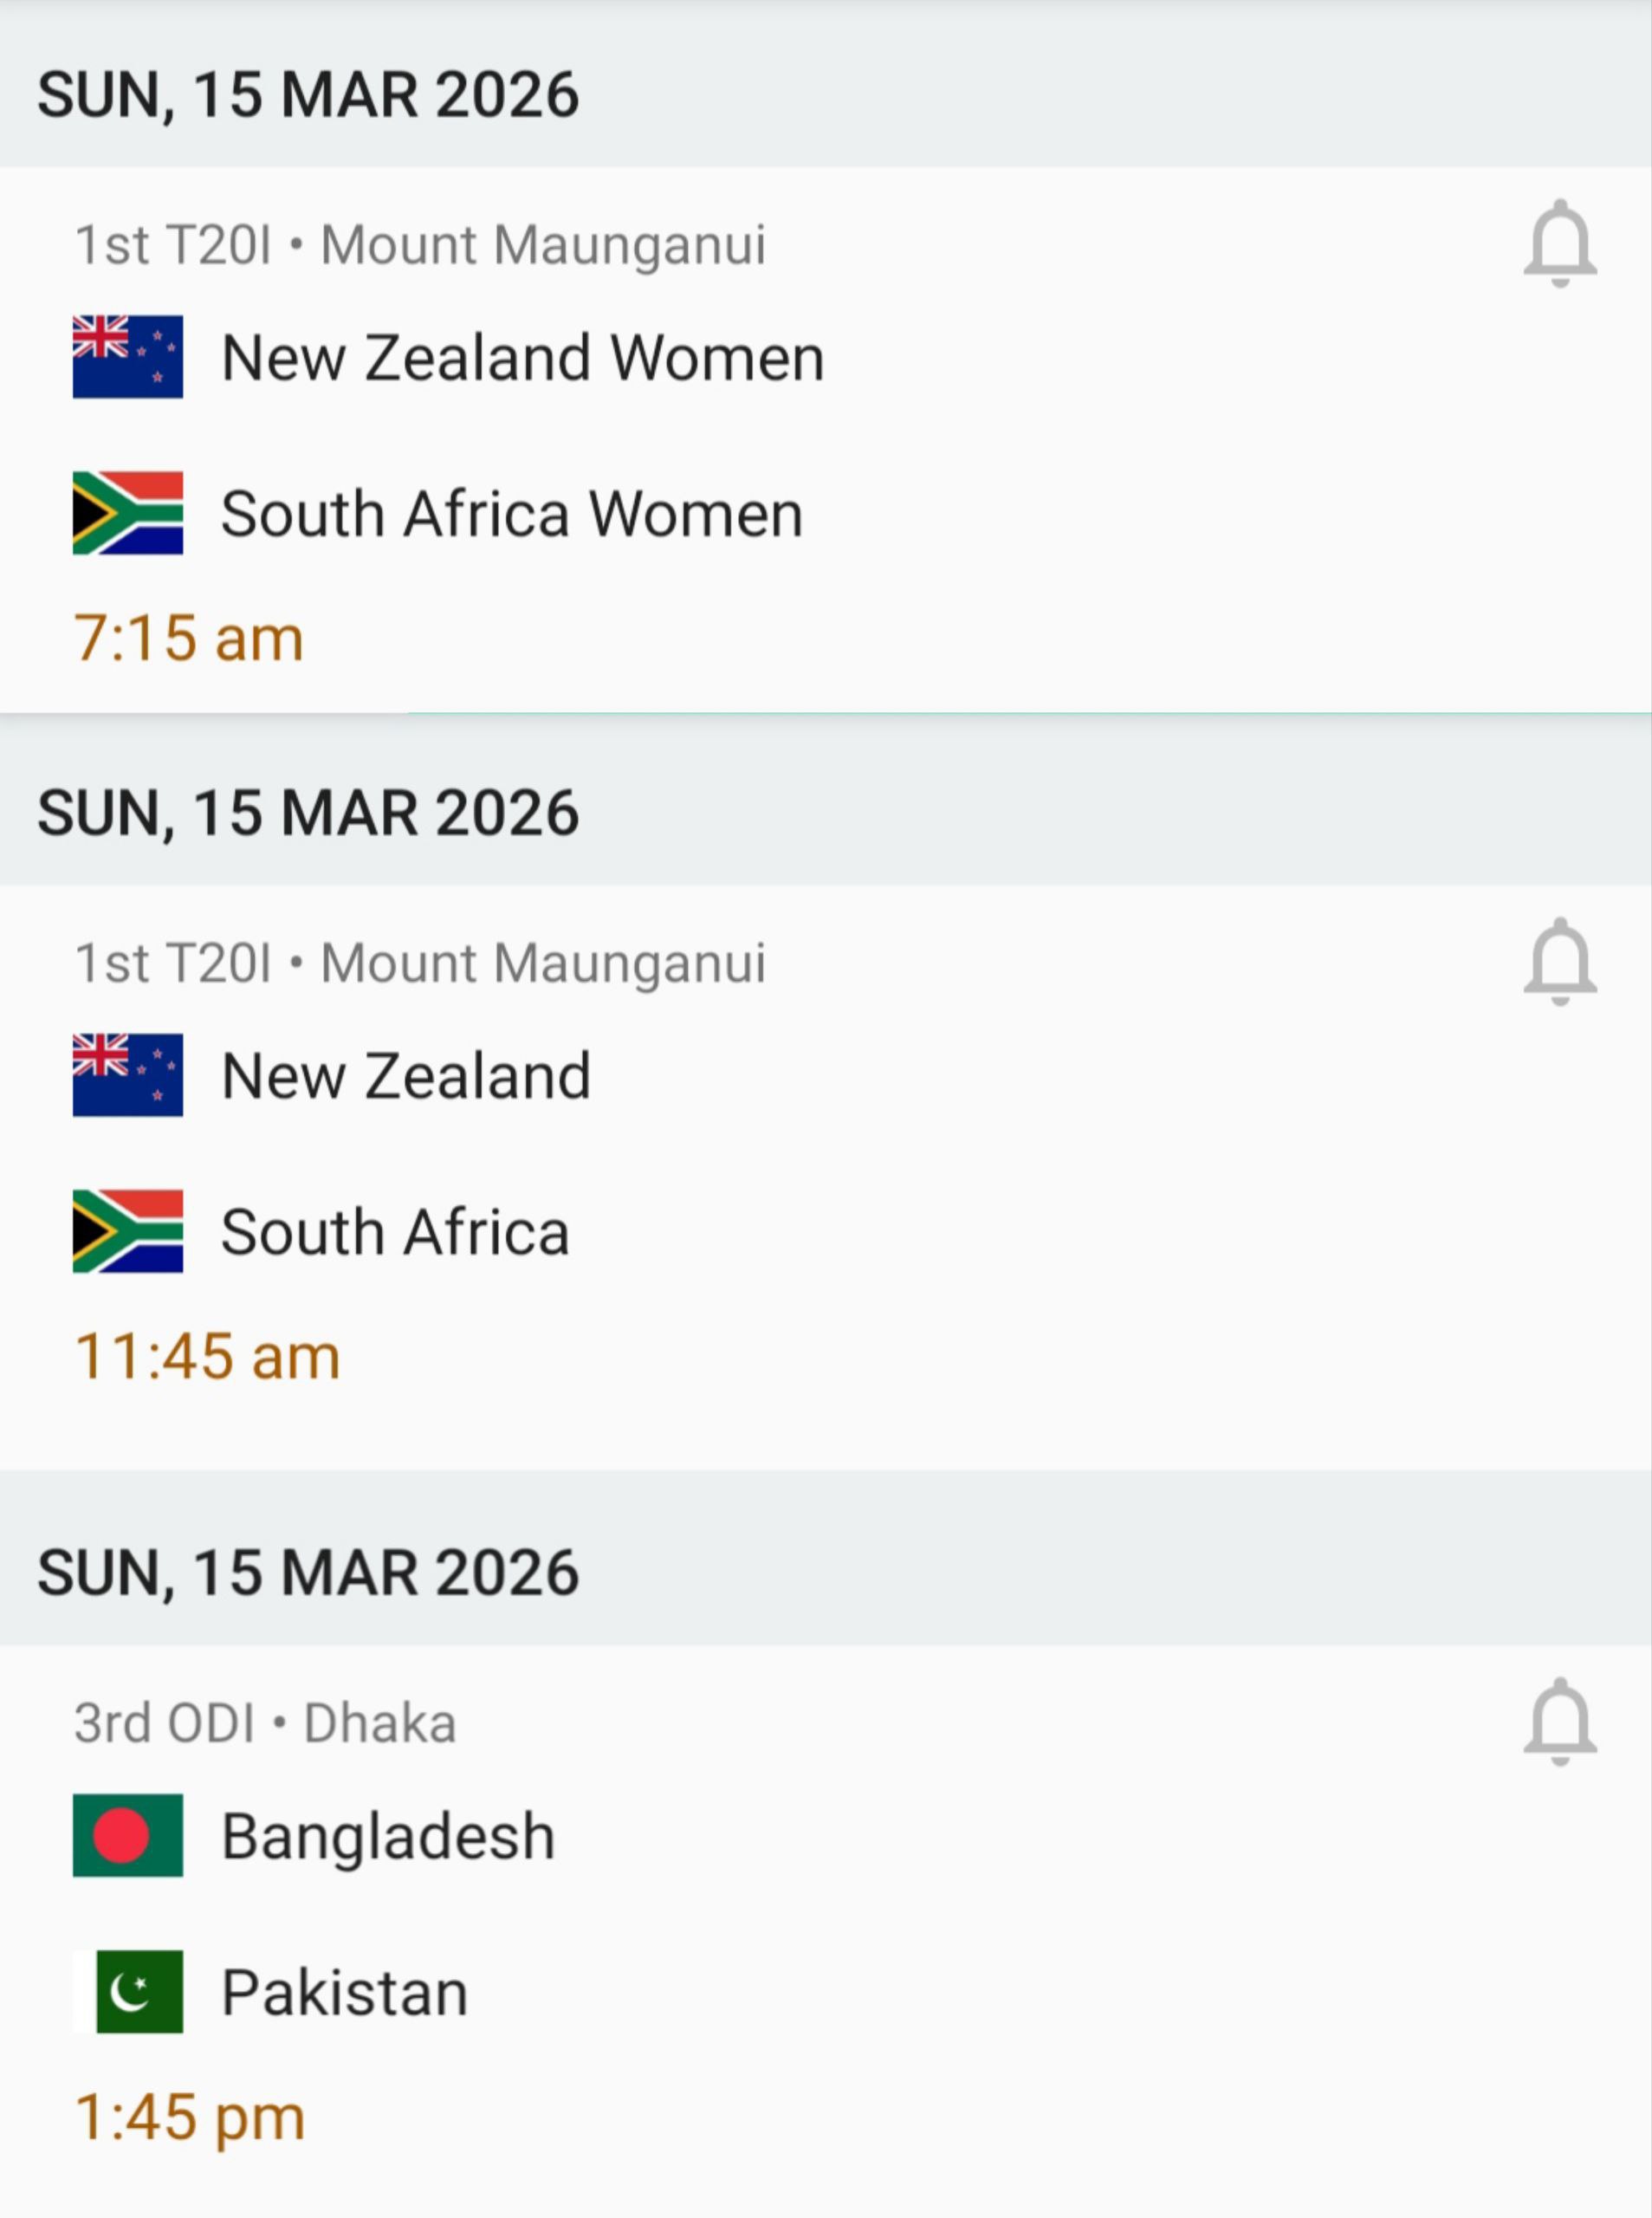Click the 7:15 am match time
The width and height of the screenshot is (1652, 2218).
tap(189, 638)
